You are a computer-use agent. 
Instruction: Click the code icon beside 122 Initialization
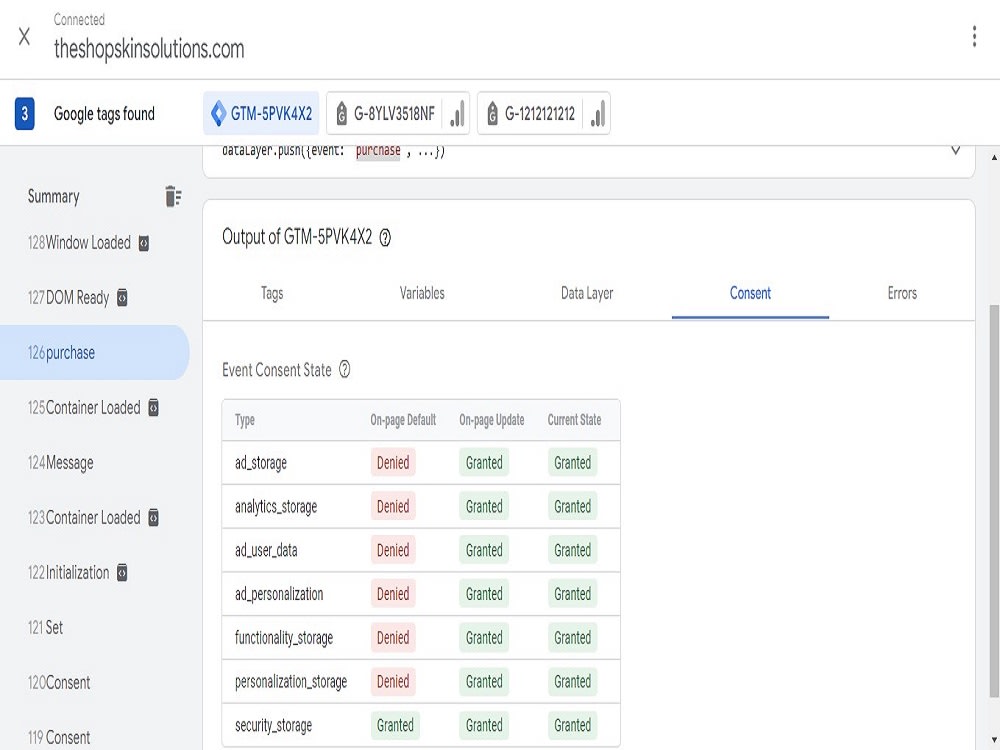[x=122, y=573]
